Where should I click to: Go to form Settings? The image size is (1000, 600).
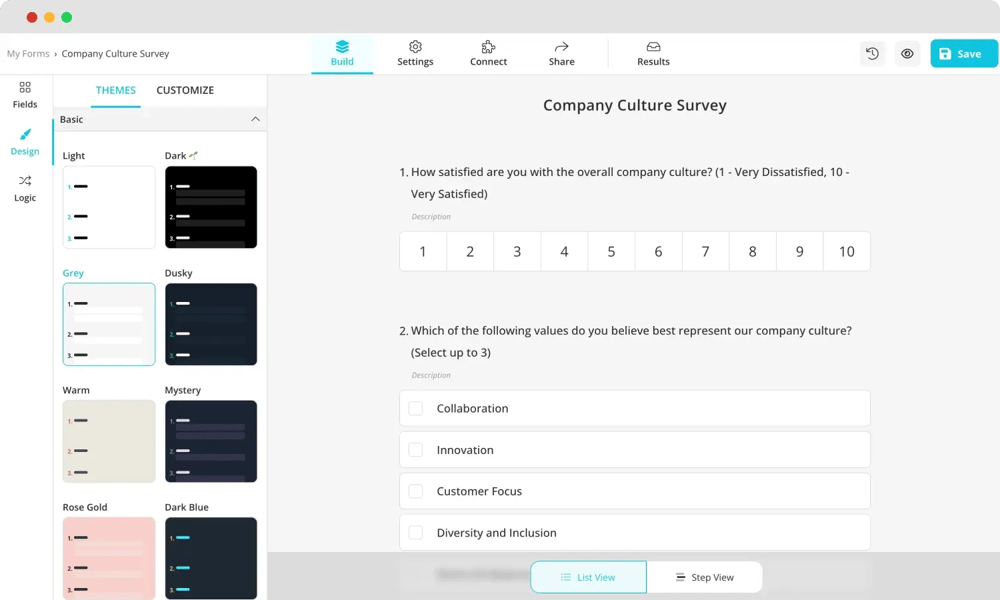pyautogui.click(x=415, y=53)
